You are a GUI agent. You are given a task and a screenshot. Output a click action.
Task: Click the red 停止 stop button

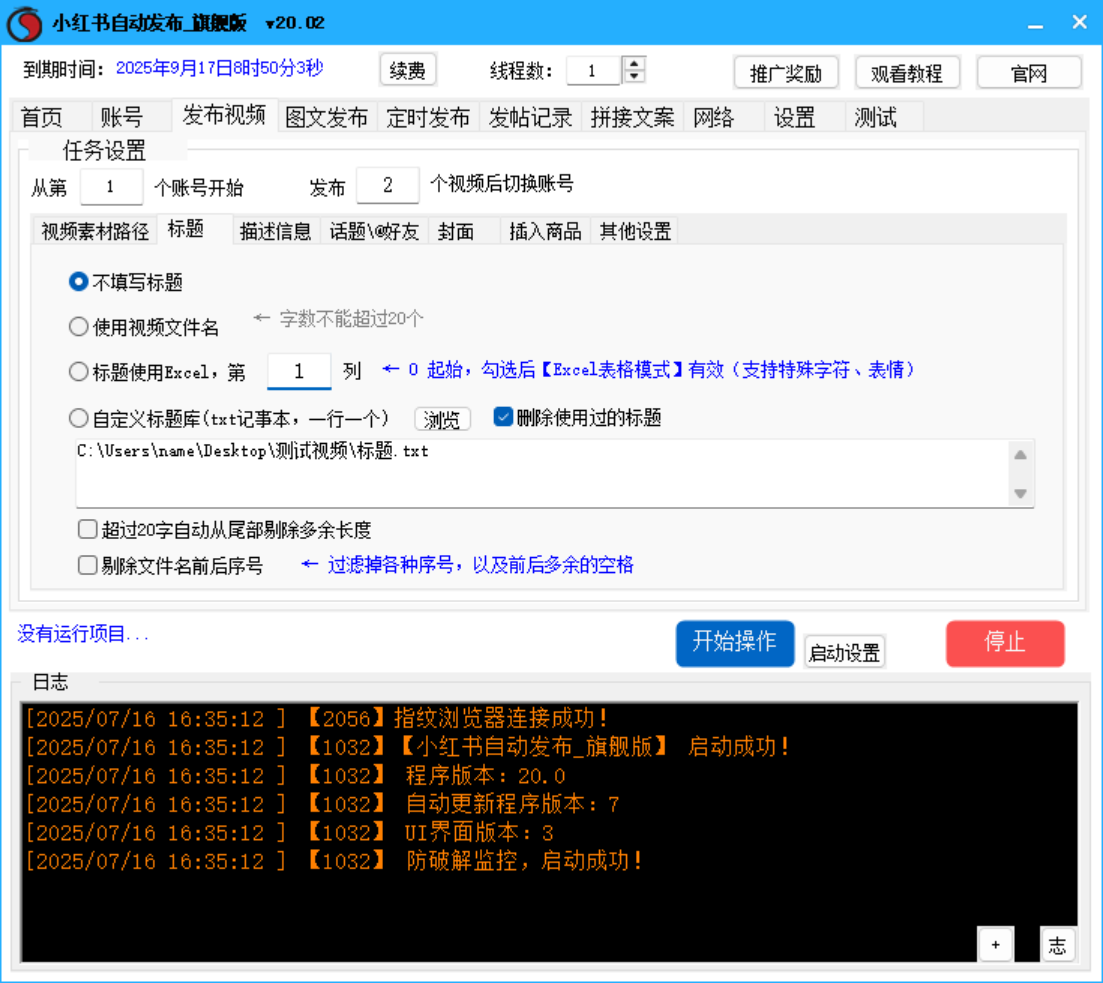[1005, 642]
